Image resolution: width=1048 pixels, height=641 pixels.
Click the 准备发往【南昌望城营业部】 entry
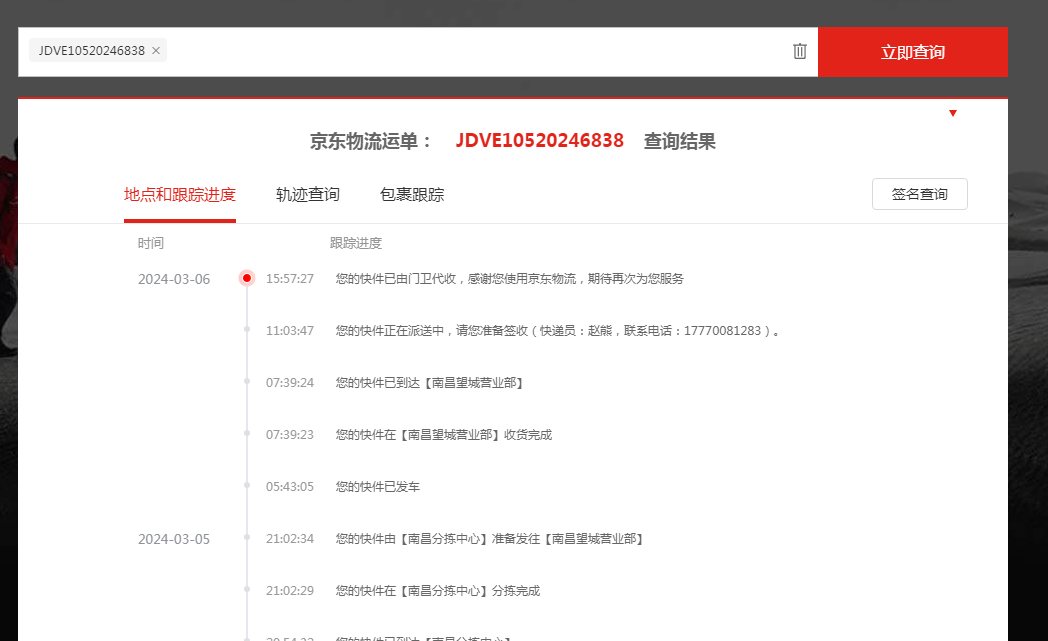coord(489,539)
